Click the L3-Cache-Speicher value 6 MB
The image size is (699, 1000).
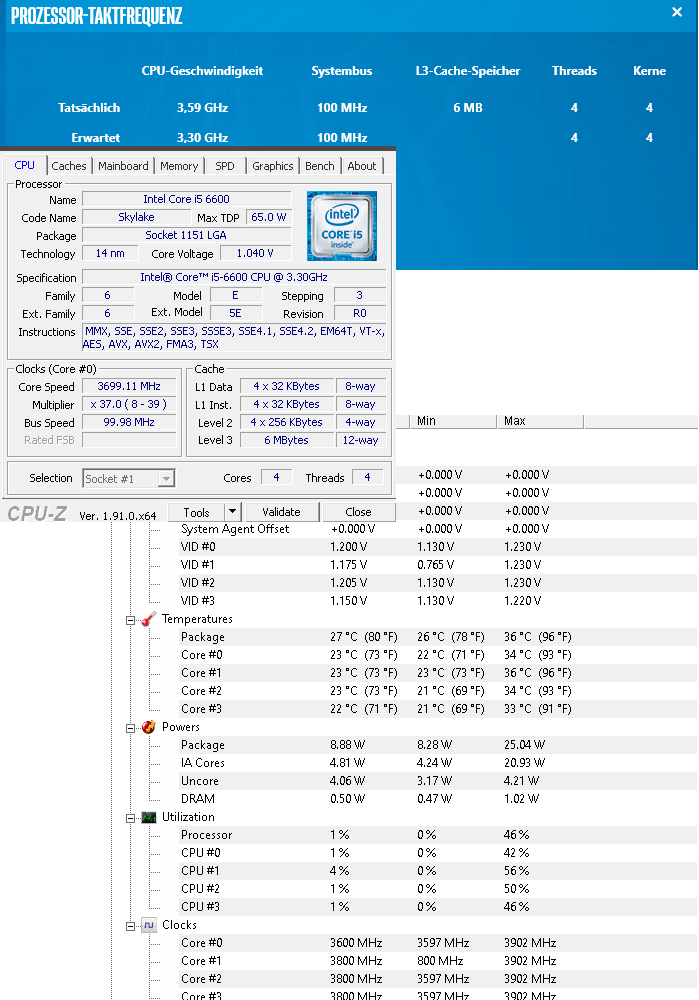[x=467, y=108]
